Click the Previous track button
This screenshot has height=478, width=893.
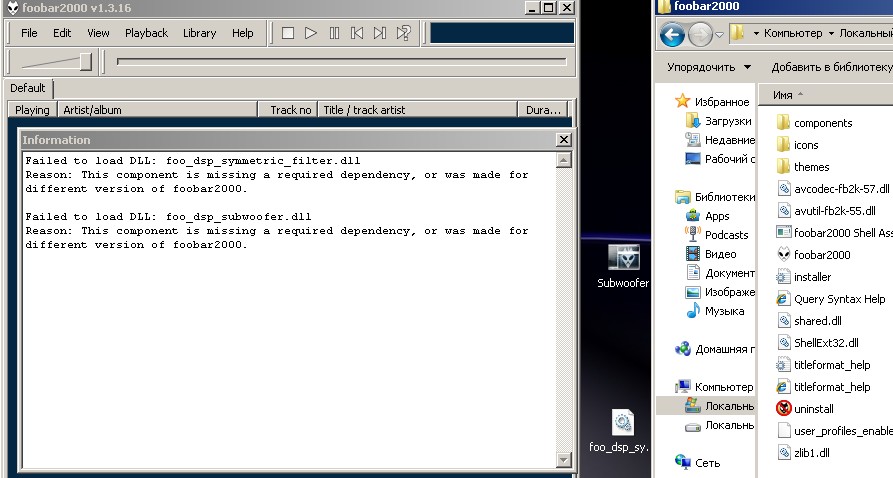[x=357, y=33]
